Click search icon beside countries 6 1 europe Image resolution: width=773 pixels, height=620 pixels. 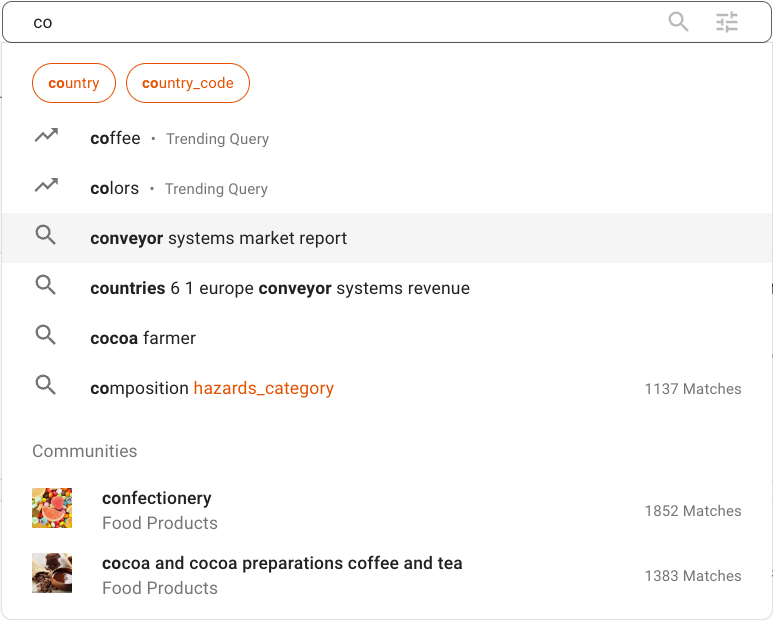tap(45, 285)
